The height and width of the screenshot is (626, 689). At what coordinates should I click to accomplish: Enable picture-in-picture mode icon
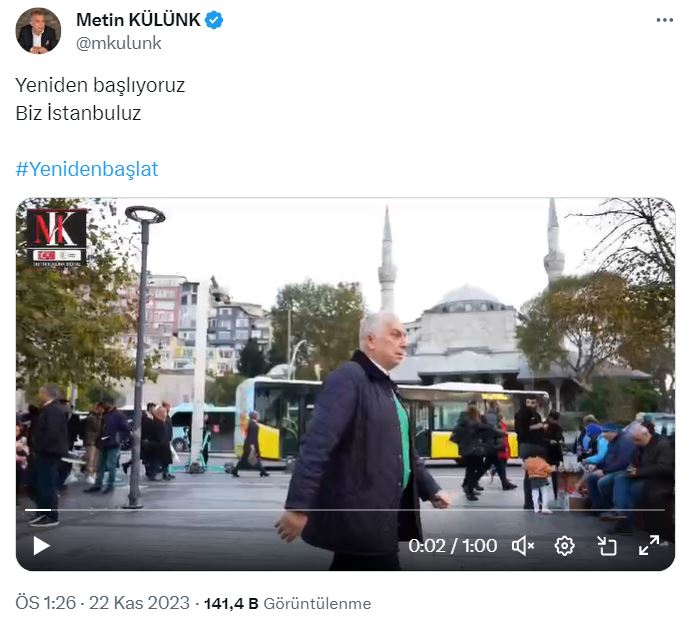tap(607, 546)
